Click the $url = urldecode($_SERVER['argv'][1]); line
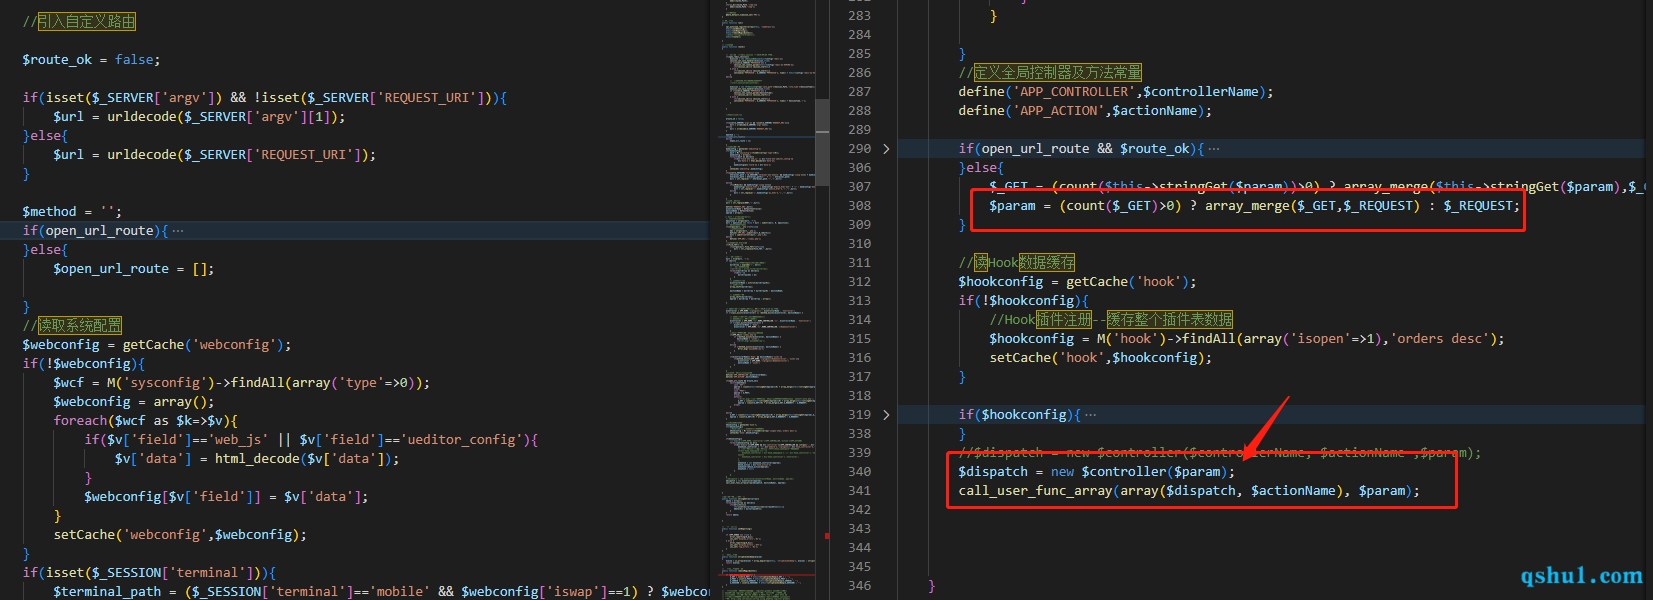Image resolution: width=1653 pixels, height=600 pixels. click(199, 117)
